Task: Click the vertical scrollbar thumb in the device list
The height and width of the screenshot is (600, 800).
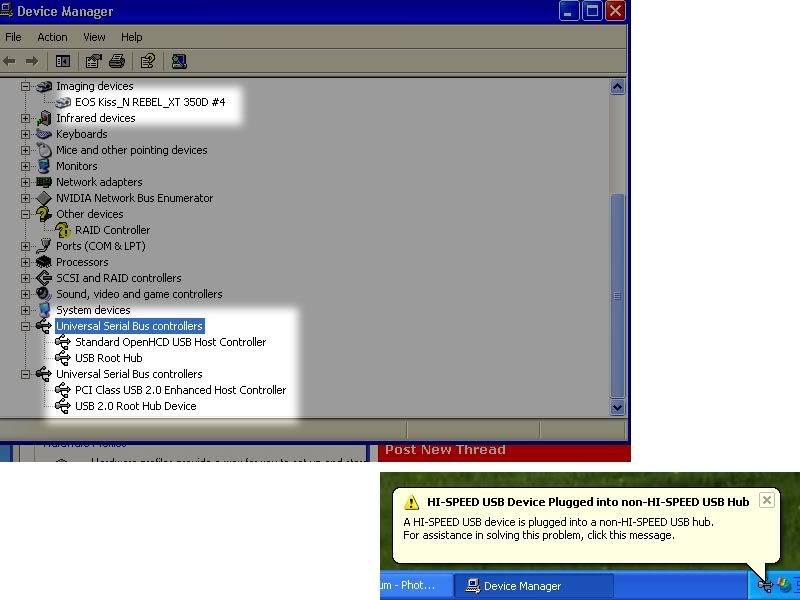Action: click(617, 296)
